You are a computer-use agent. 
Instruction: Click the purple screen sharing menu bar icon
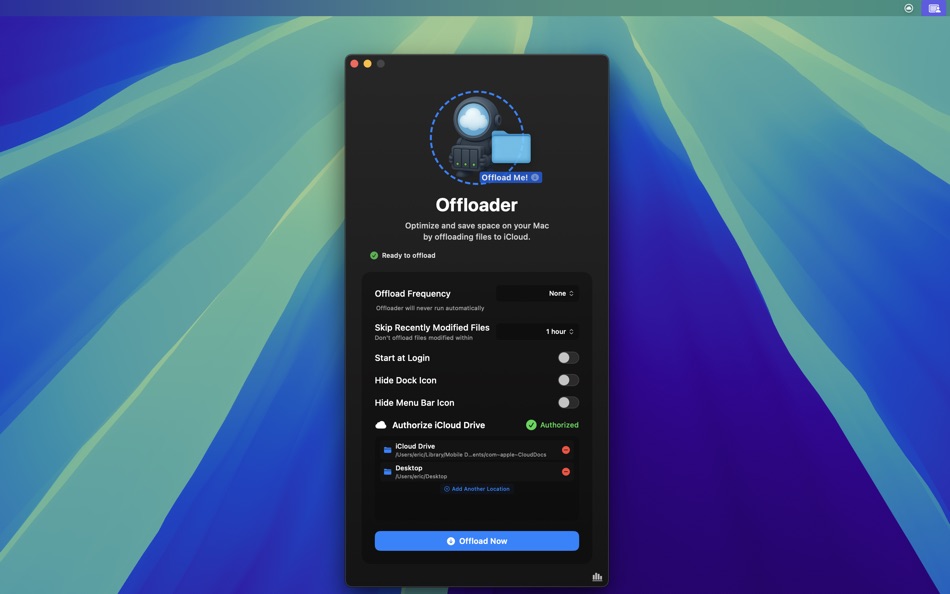point(934,8)
